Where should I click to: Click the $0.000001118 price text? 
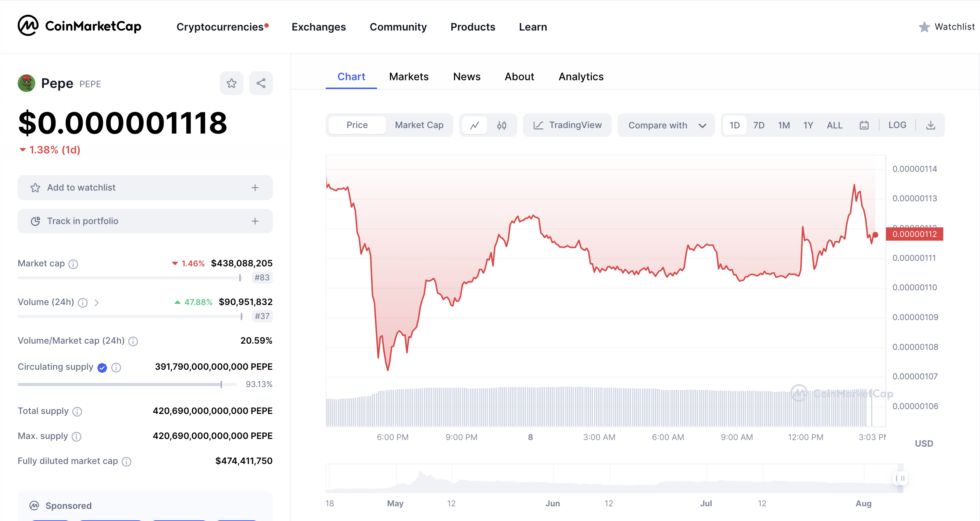[122, 123]
